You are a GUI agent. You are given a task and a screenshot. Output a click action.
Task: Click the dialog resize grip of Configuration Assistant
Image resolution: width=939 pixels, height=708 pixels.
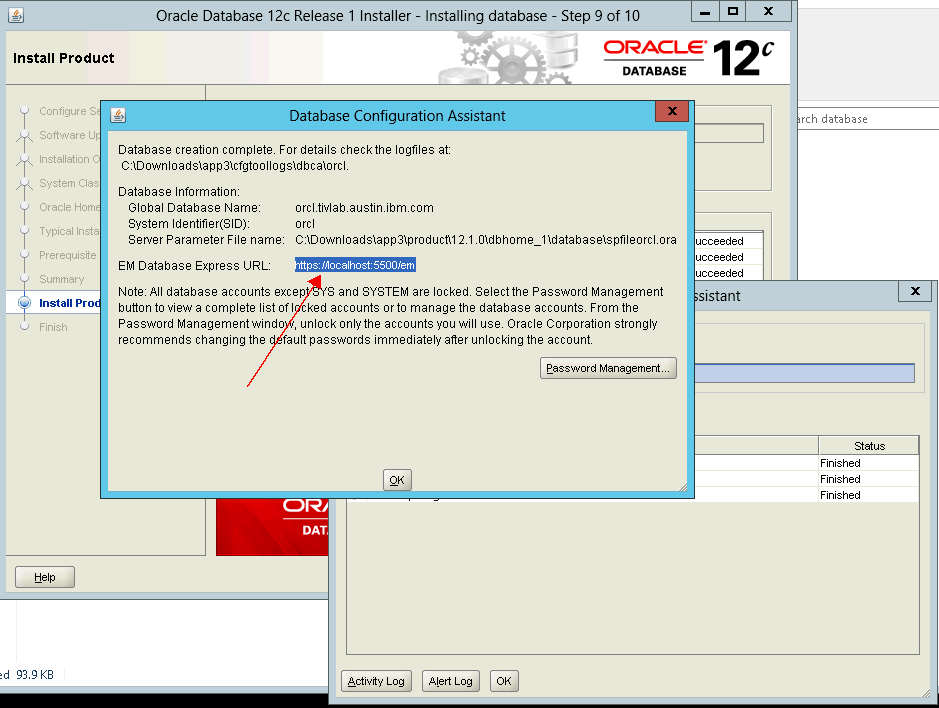[683, 487]
